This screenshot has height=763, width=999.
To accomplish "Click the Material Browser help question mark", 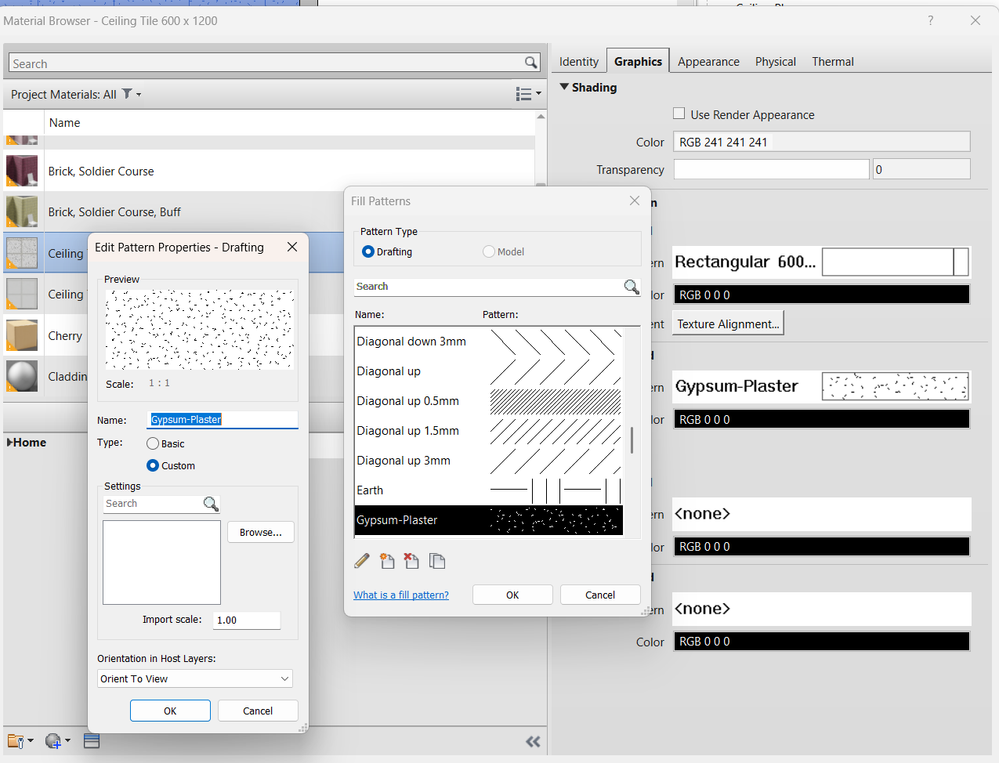I will click(930, 20).
